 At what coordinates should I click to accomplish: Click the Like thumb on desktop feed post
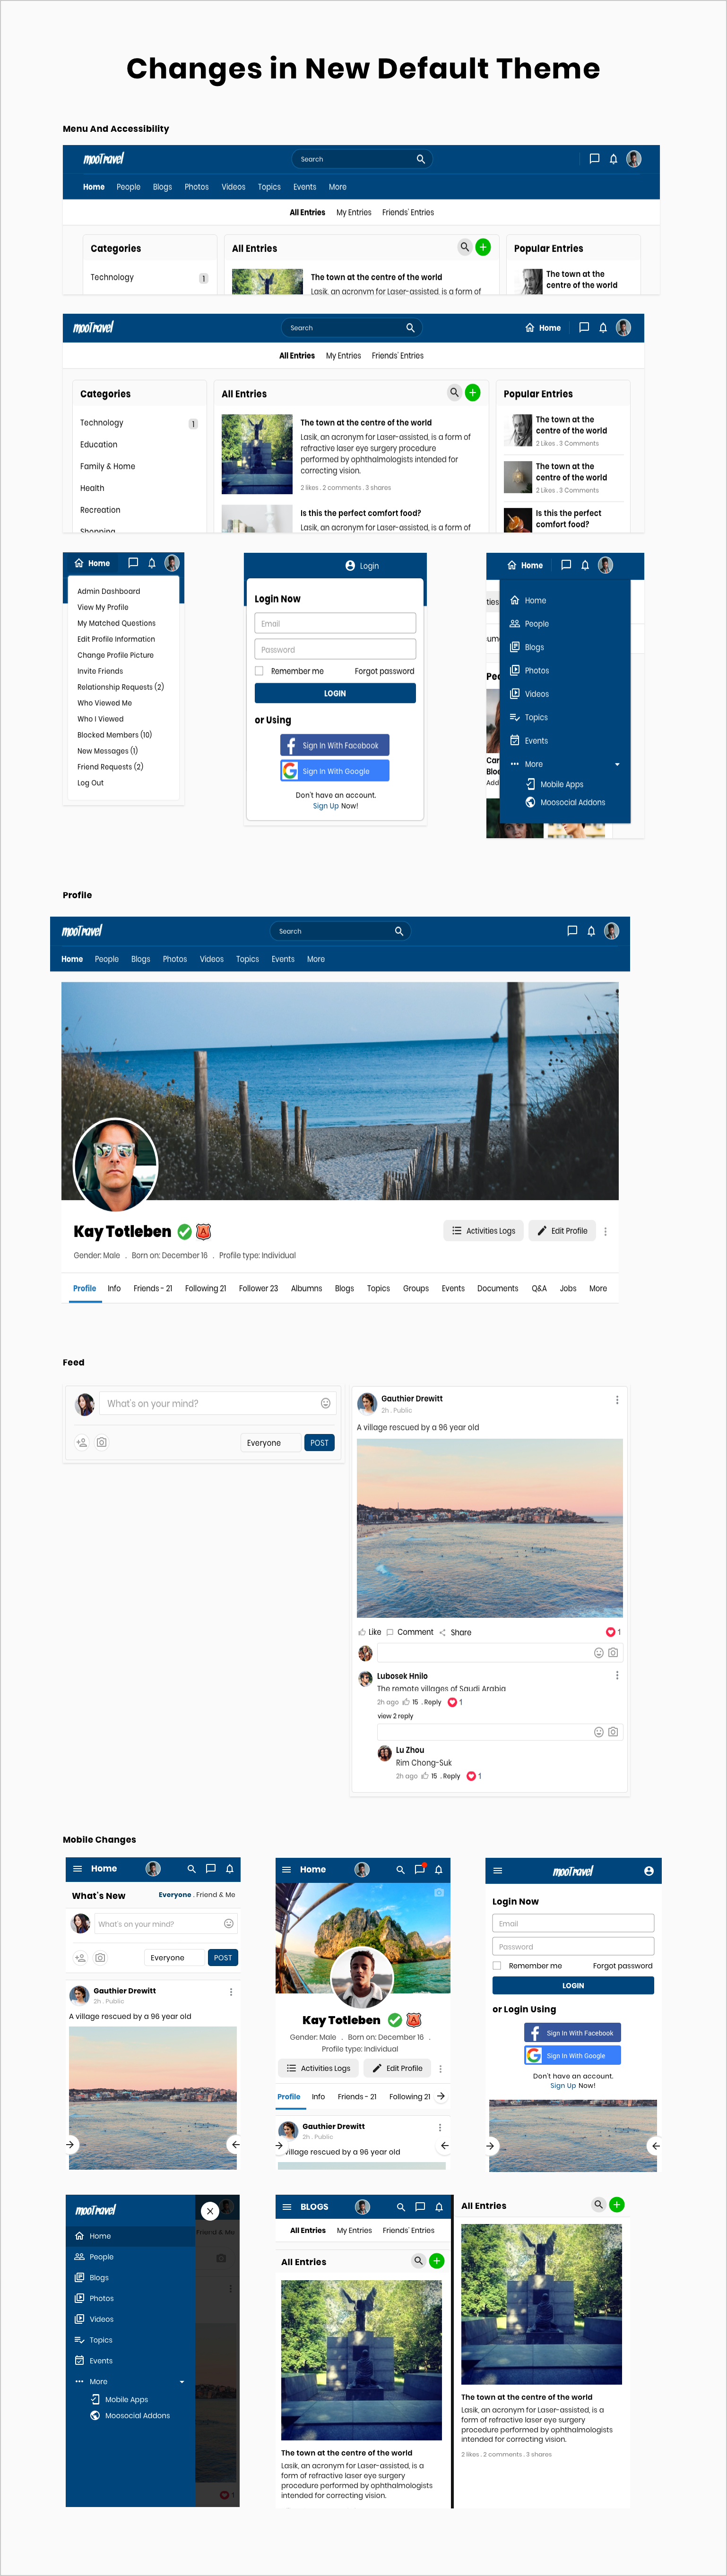362,1632
